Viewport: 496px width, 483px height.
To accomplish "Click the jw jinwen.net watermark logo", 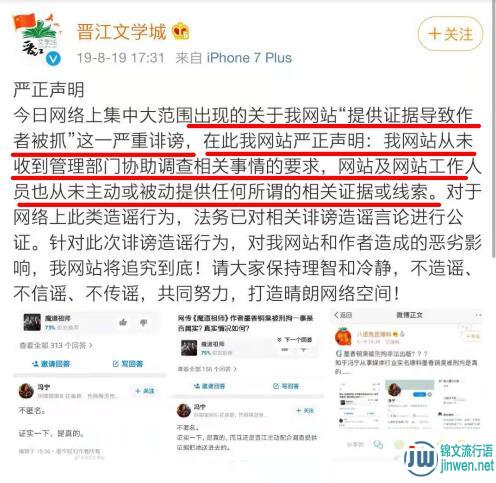I will click(x=448, y=459).
